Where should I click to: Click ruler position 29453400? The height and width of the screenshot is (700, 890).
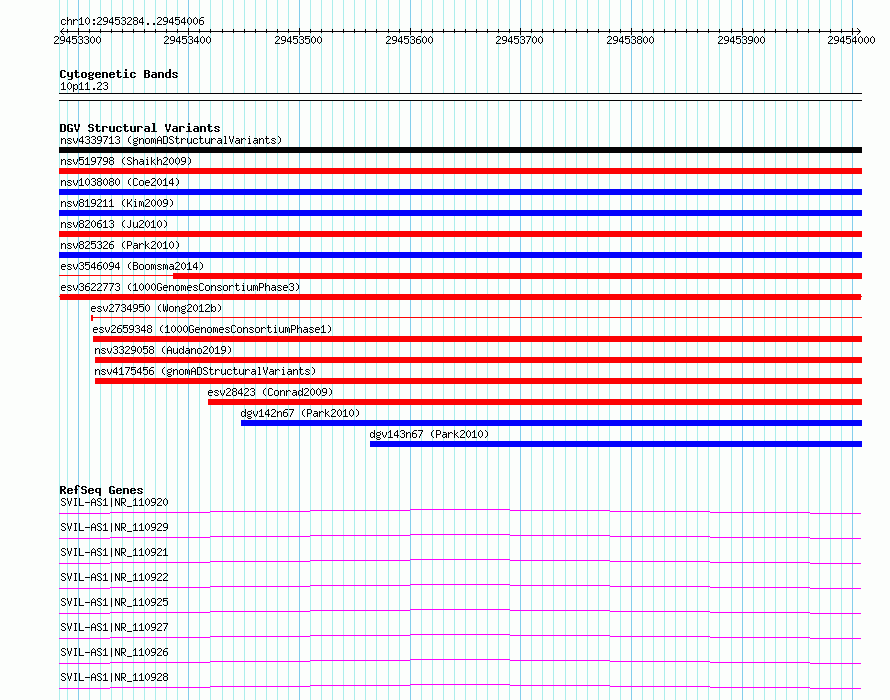pos(187,40)
